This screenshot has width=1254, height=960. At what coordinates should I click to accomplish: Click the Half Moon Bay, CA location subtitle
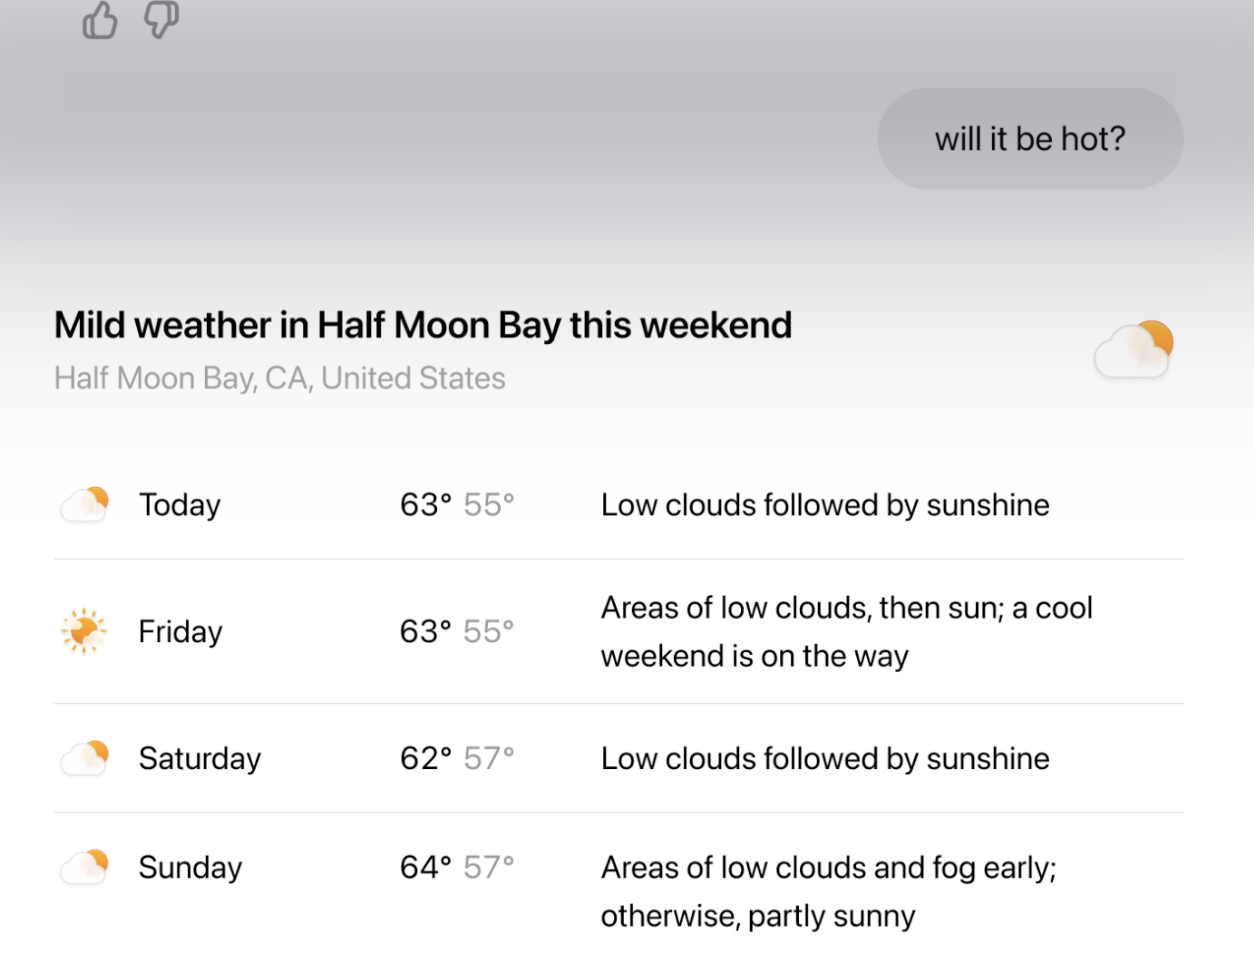(280, 378)
